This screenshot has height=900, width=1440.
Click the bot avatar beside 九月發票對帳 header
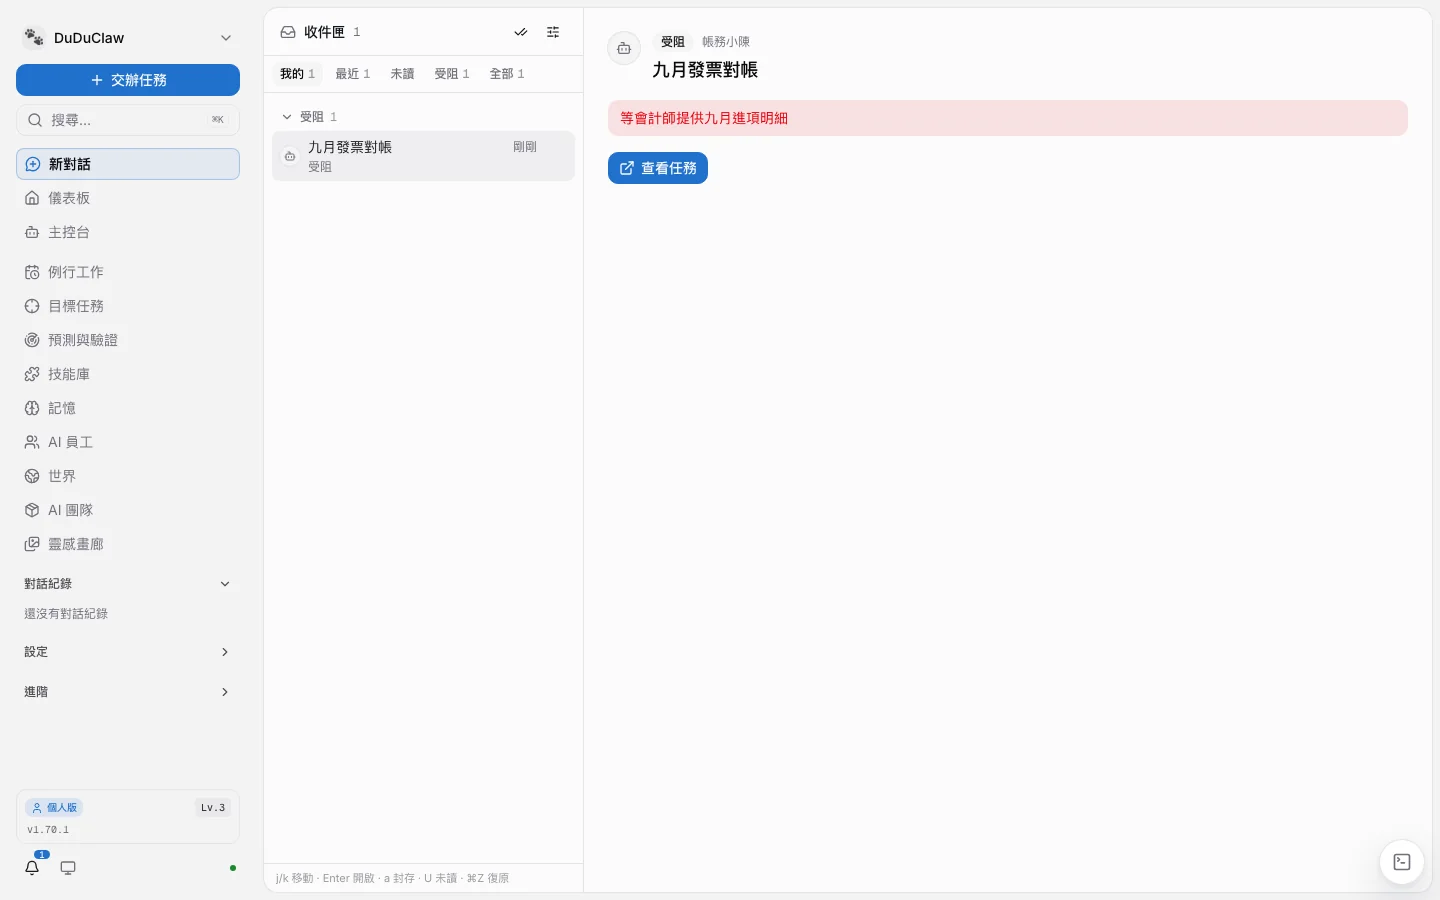pos(624,48)
